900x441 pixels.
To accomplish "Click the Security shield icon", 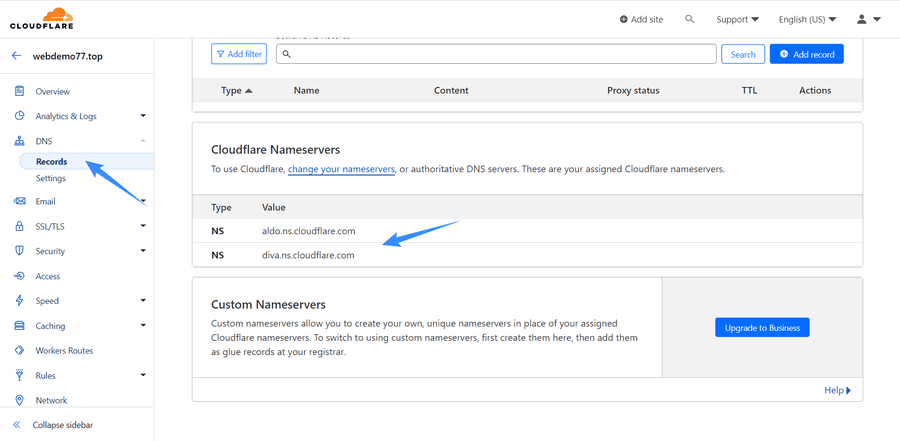I will point(20,251).
